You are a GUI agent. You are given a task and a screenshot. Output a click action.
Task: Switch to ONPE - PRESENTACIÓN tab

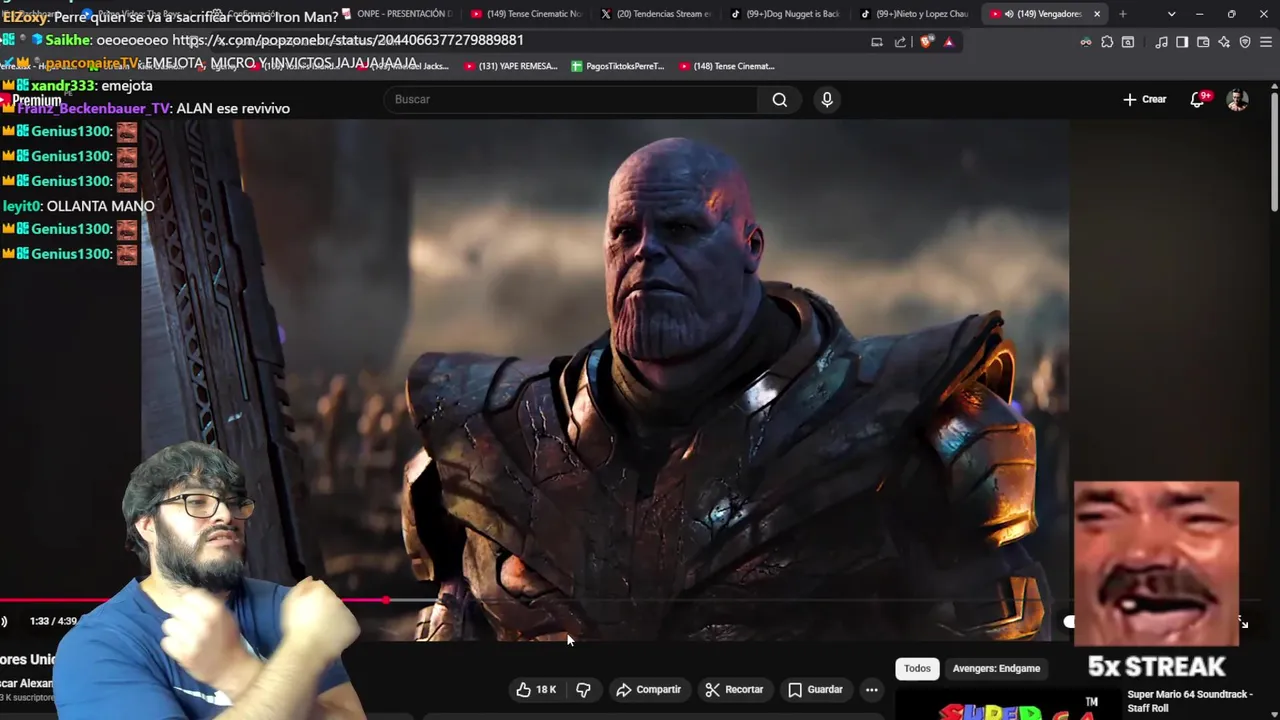pyautogui.click(x=397, y=14)
